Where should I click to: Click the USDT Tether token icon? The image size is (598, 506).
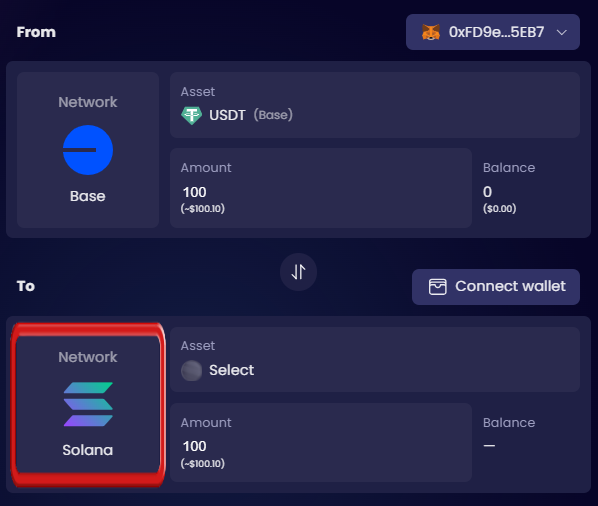[x=191, y=115]
